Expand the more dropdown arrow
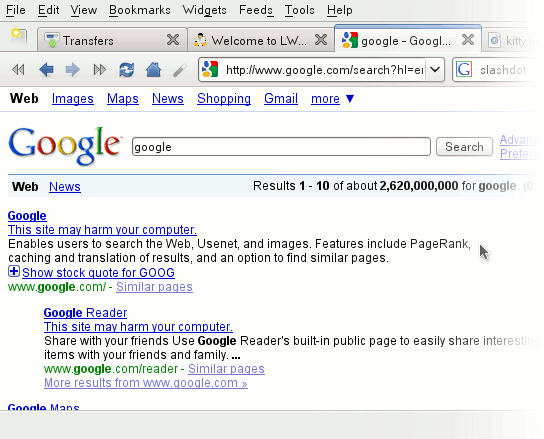The width and height of the screenshot is (544, 439). (x=350, y=99)
